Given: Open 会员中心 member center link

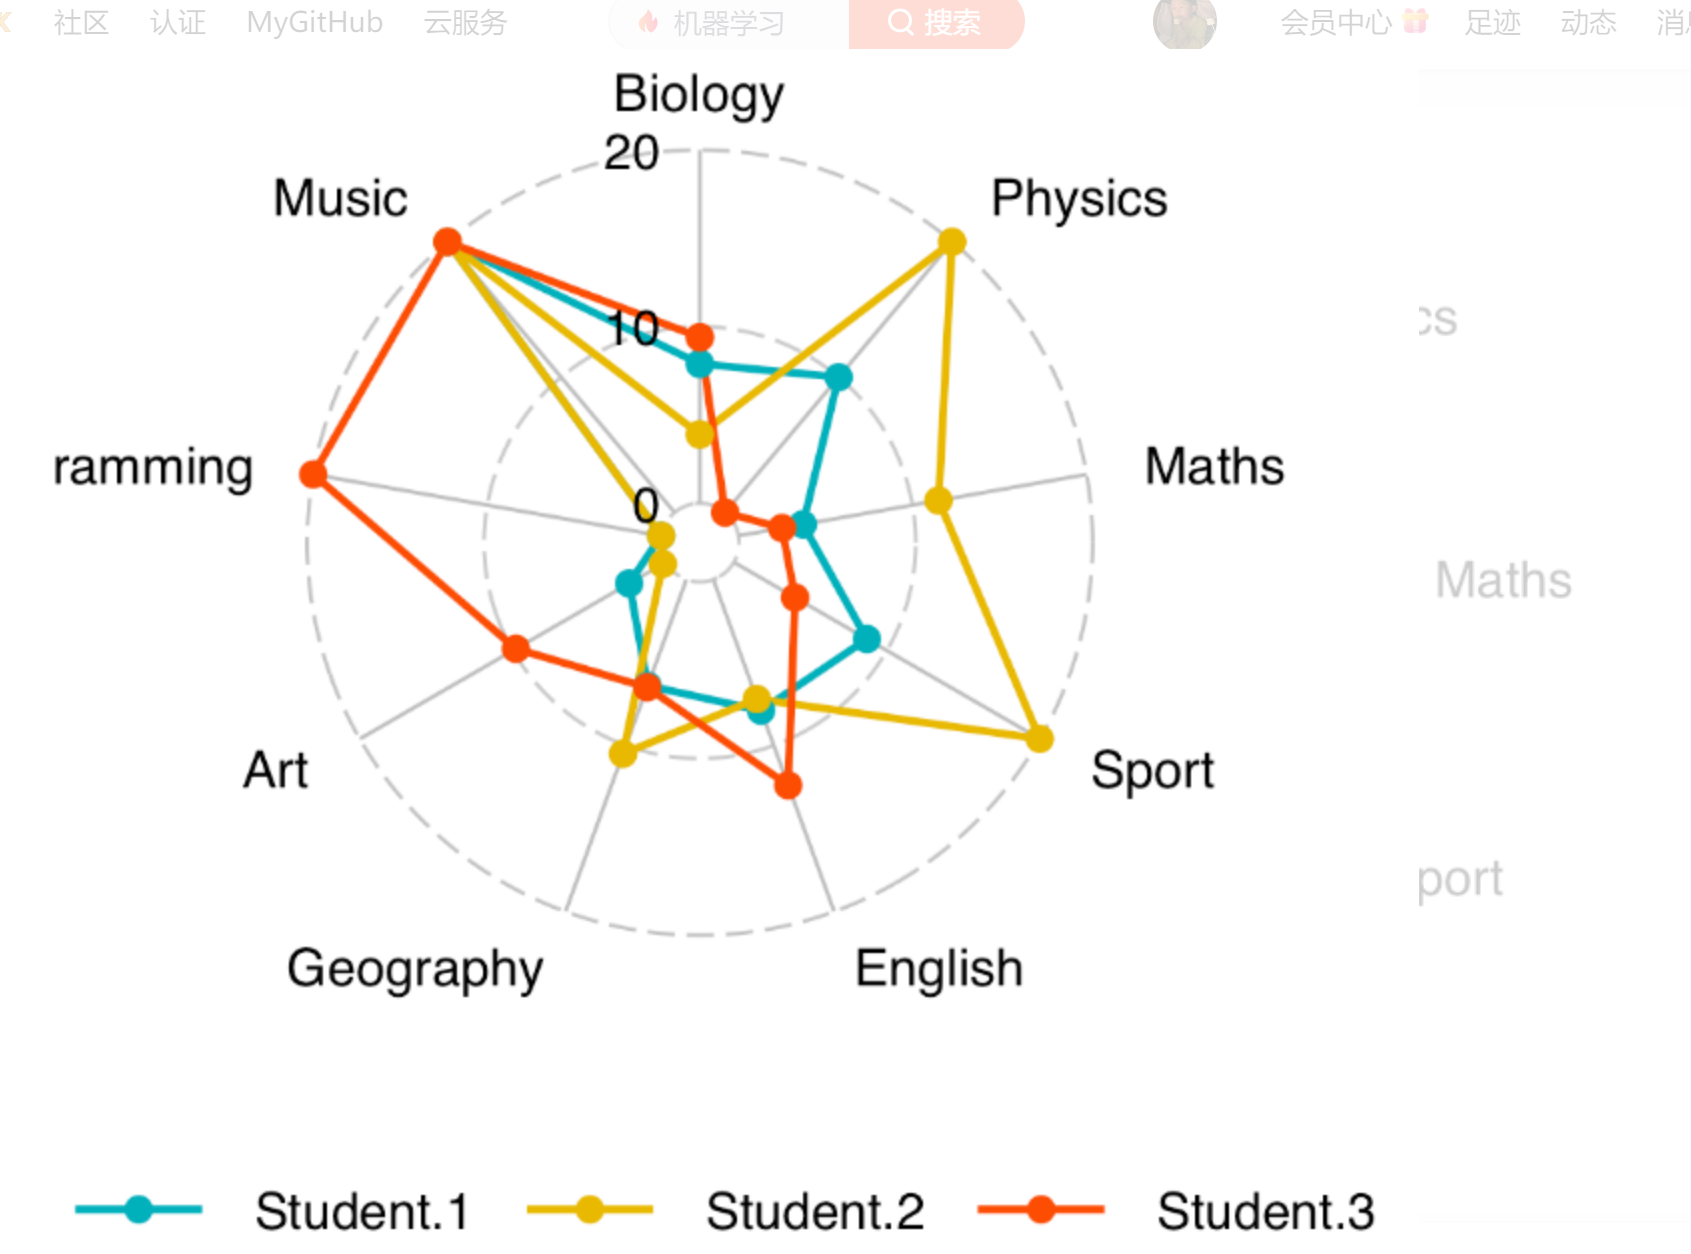Looking at the screenshot, I should pyautogui.click(x=1335, y=22).
